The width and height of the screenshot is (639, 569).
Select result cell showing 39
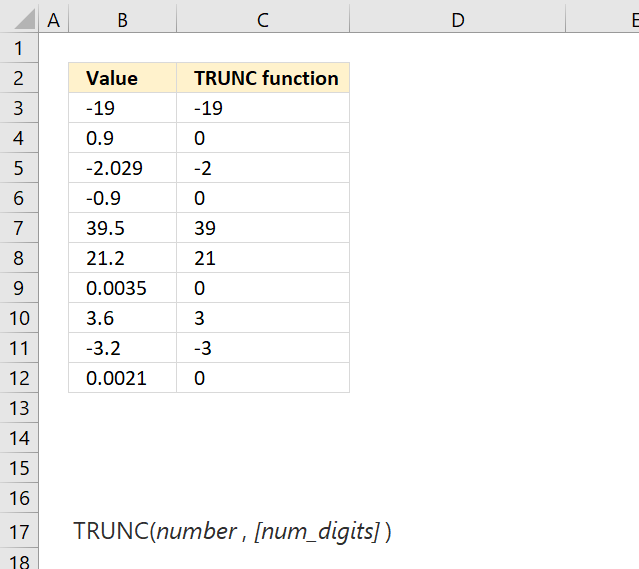[263, 228]
